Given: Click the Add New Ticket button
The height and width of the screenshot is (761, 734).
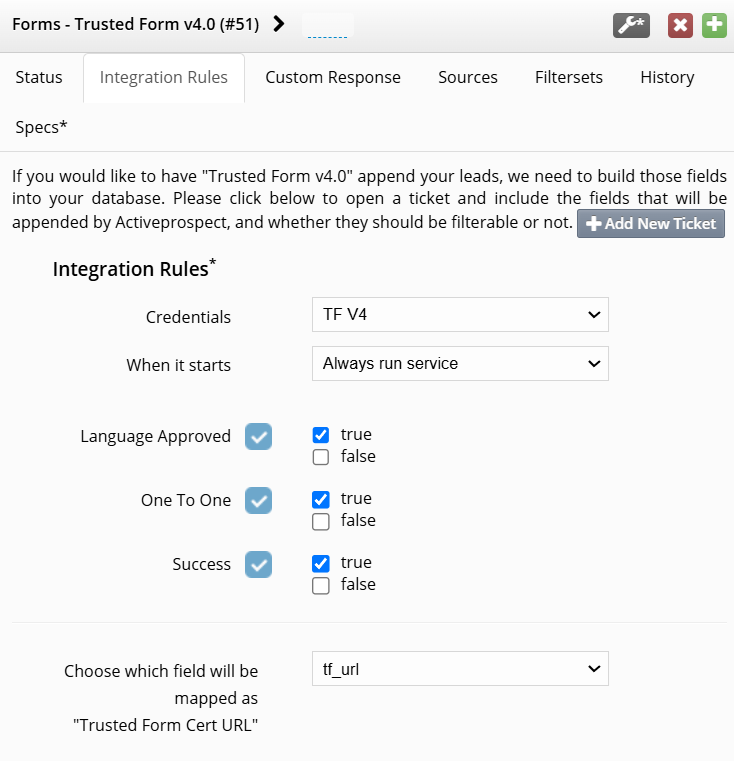Looking at the screenshot, I should click(x=651, y=224).
